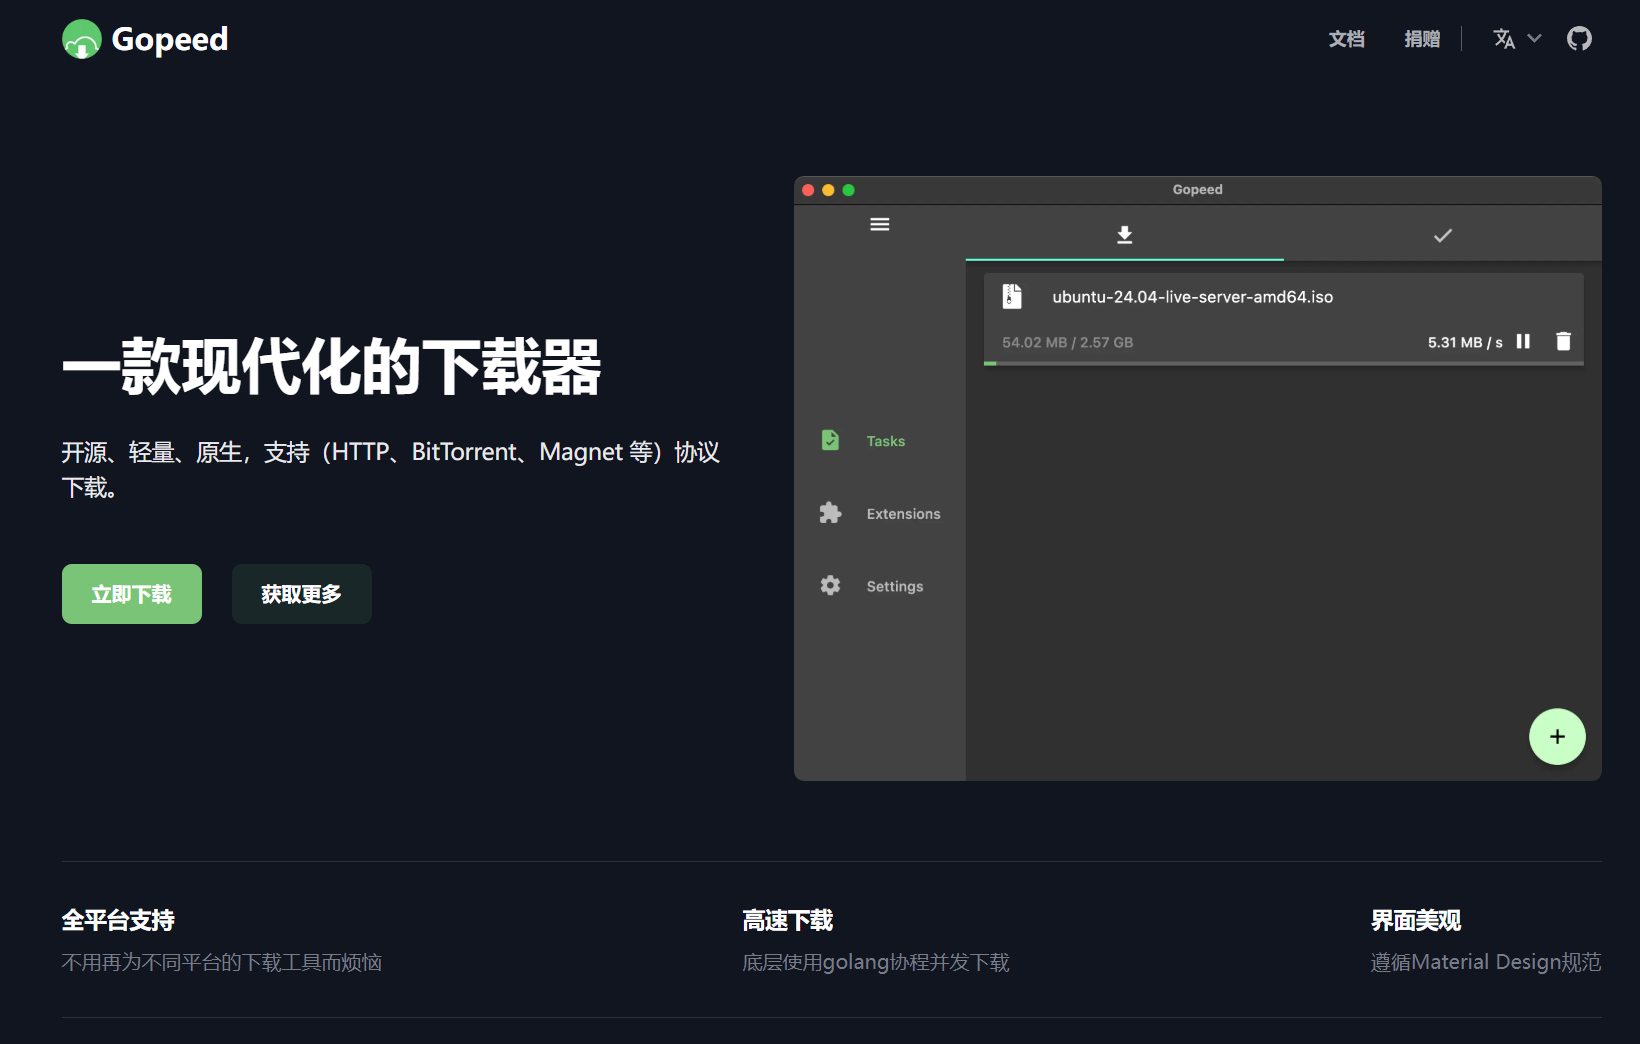Viewport: 1640px width, 1044px height.
Task: Click the hamburger menu icon
Action: click(879, 224)
